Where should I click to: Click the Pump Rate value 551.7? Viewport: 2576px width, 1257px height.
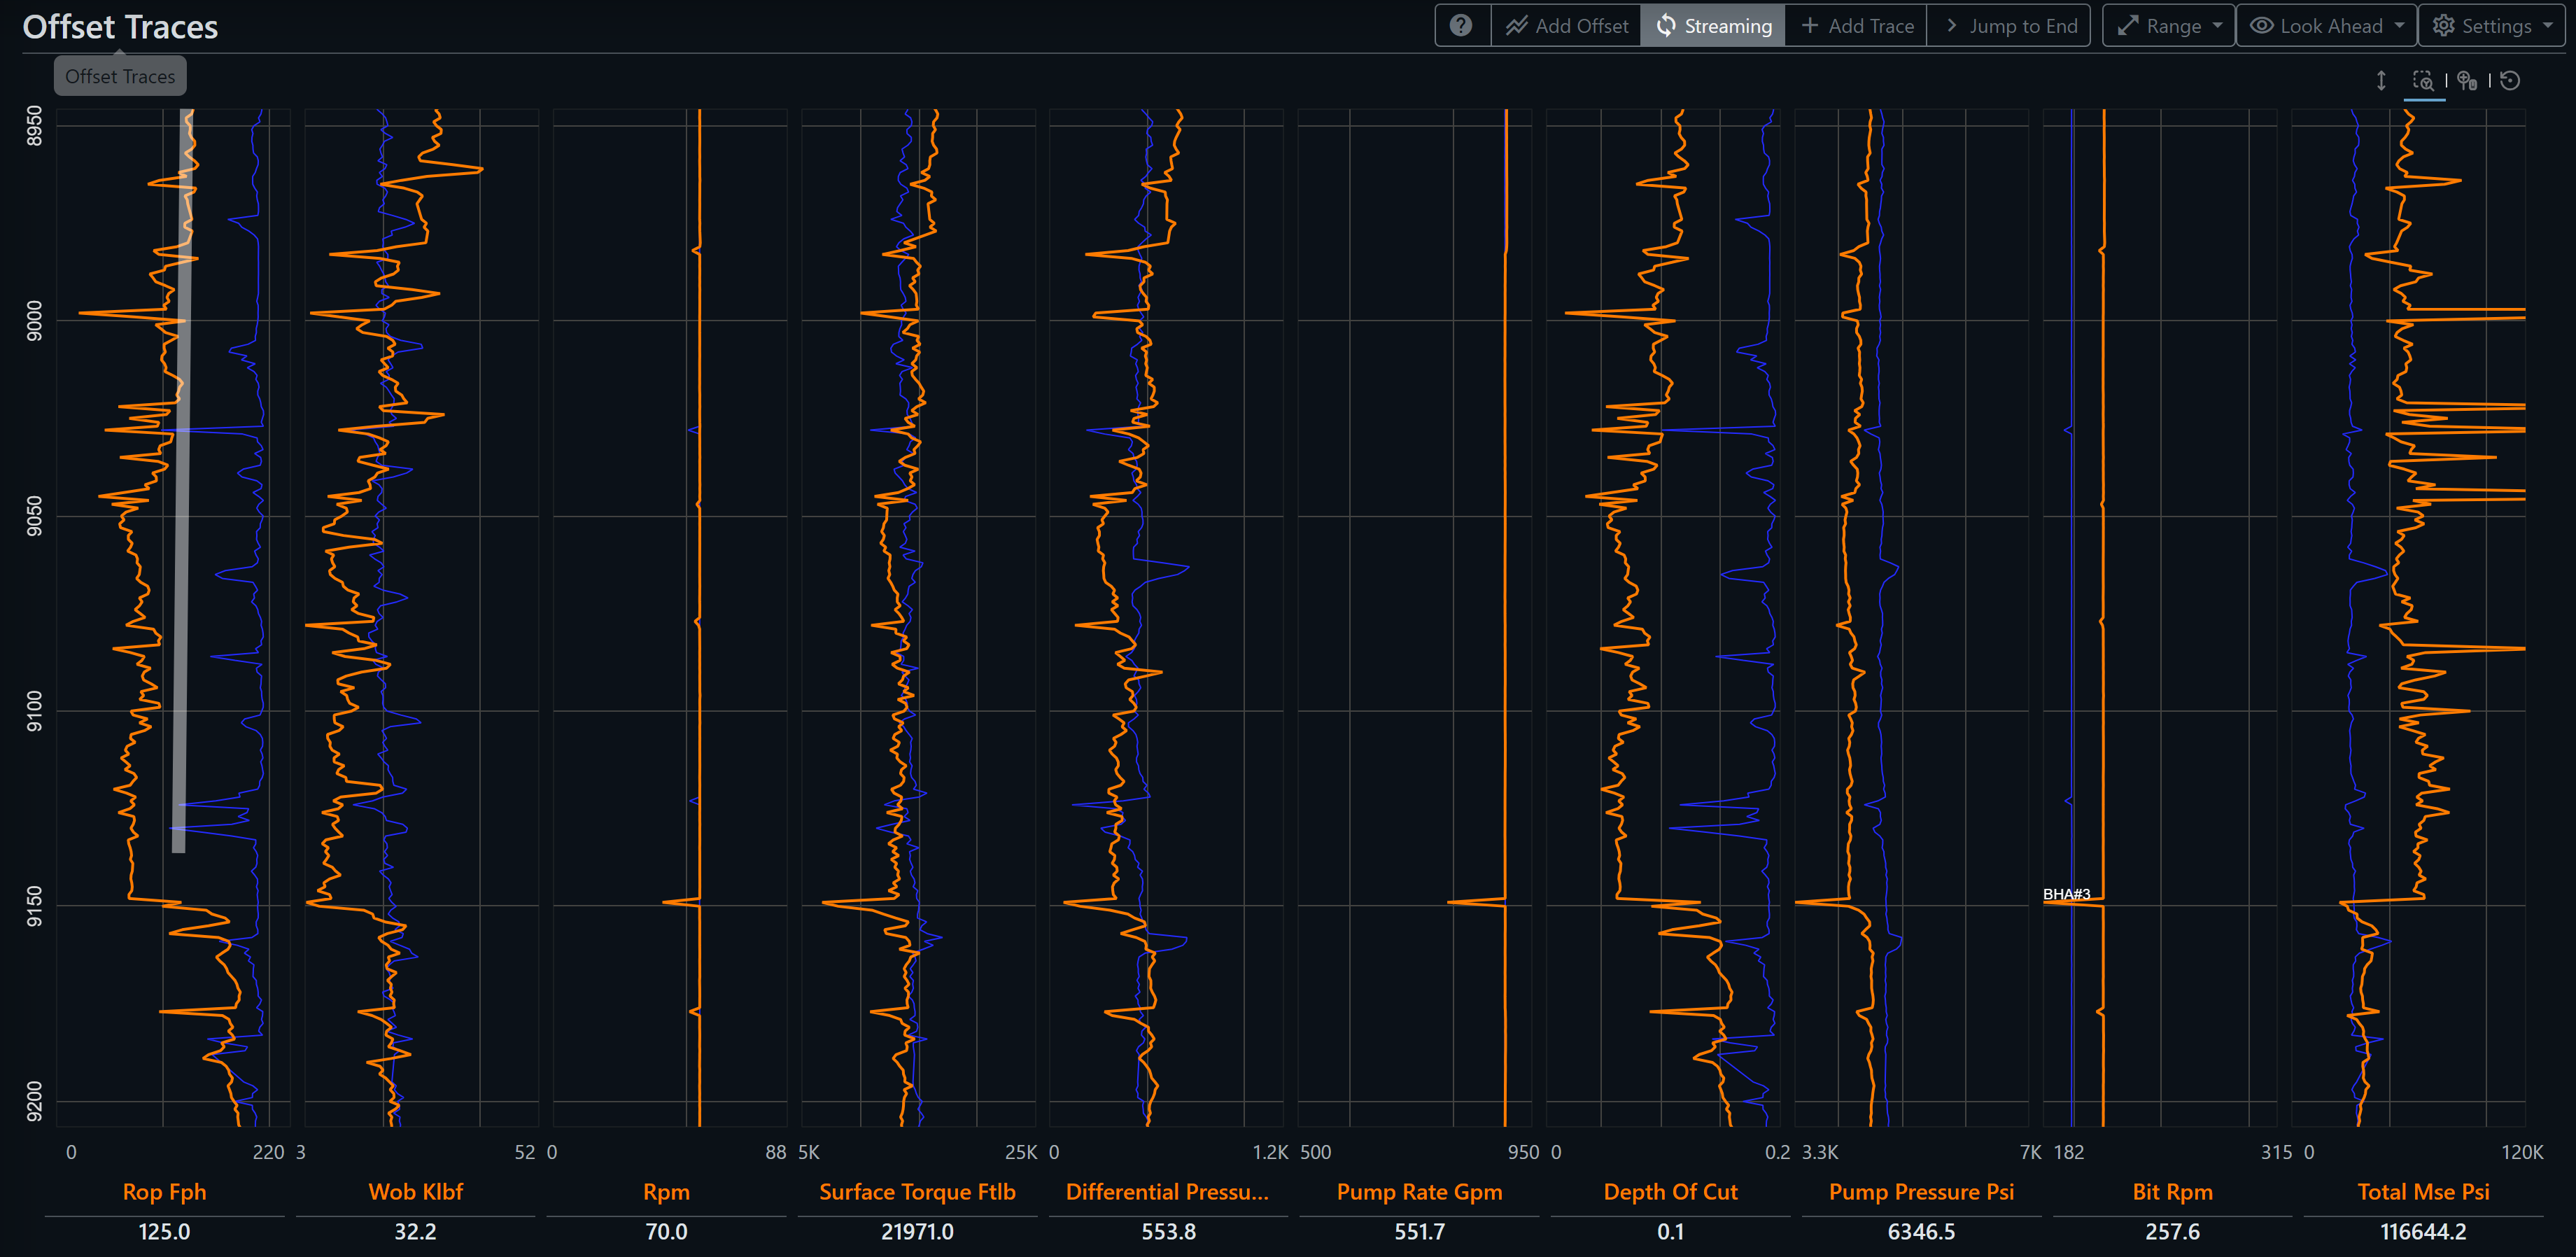pyautogui.click(x=1419, y=1232)
